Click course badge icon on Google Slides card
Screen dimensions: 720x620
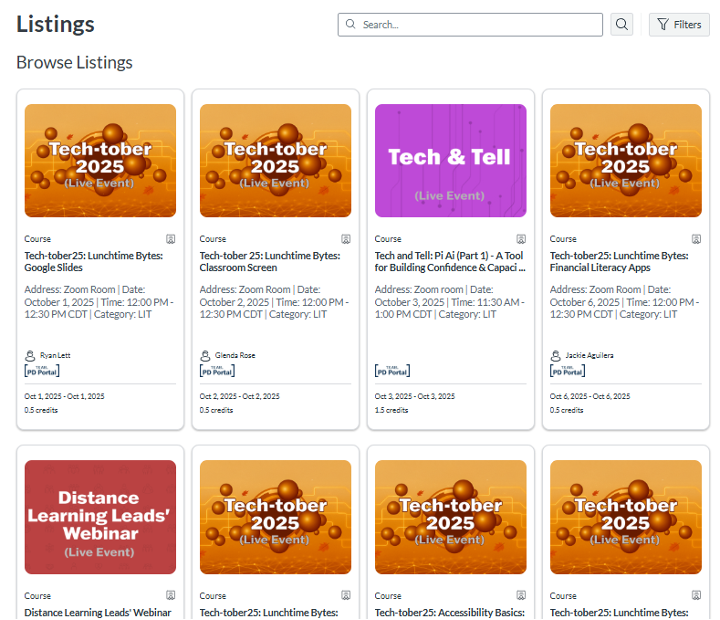tap(171, 239)
